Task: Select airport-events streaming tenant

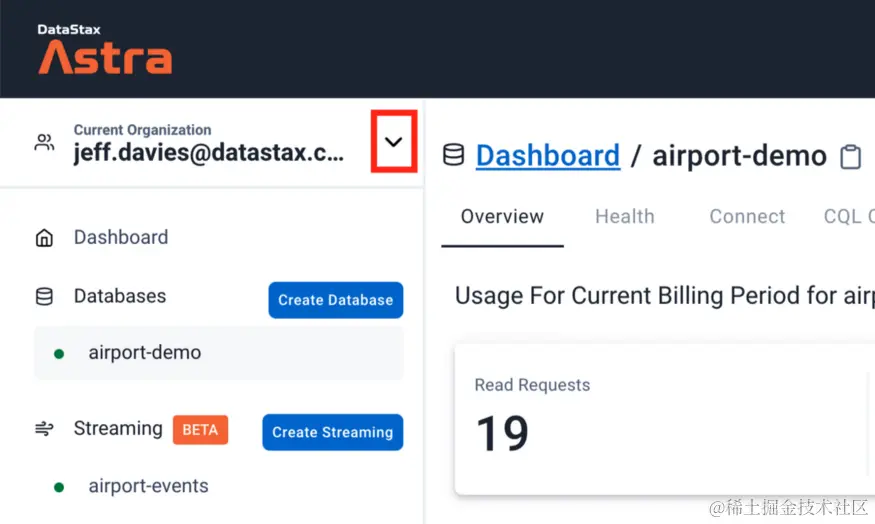Action: click(x=148, y=487)
